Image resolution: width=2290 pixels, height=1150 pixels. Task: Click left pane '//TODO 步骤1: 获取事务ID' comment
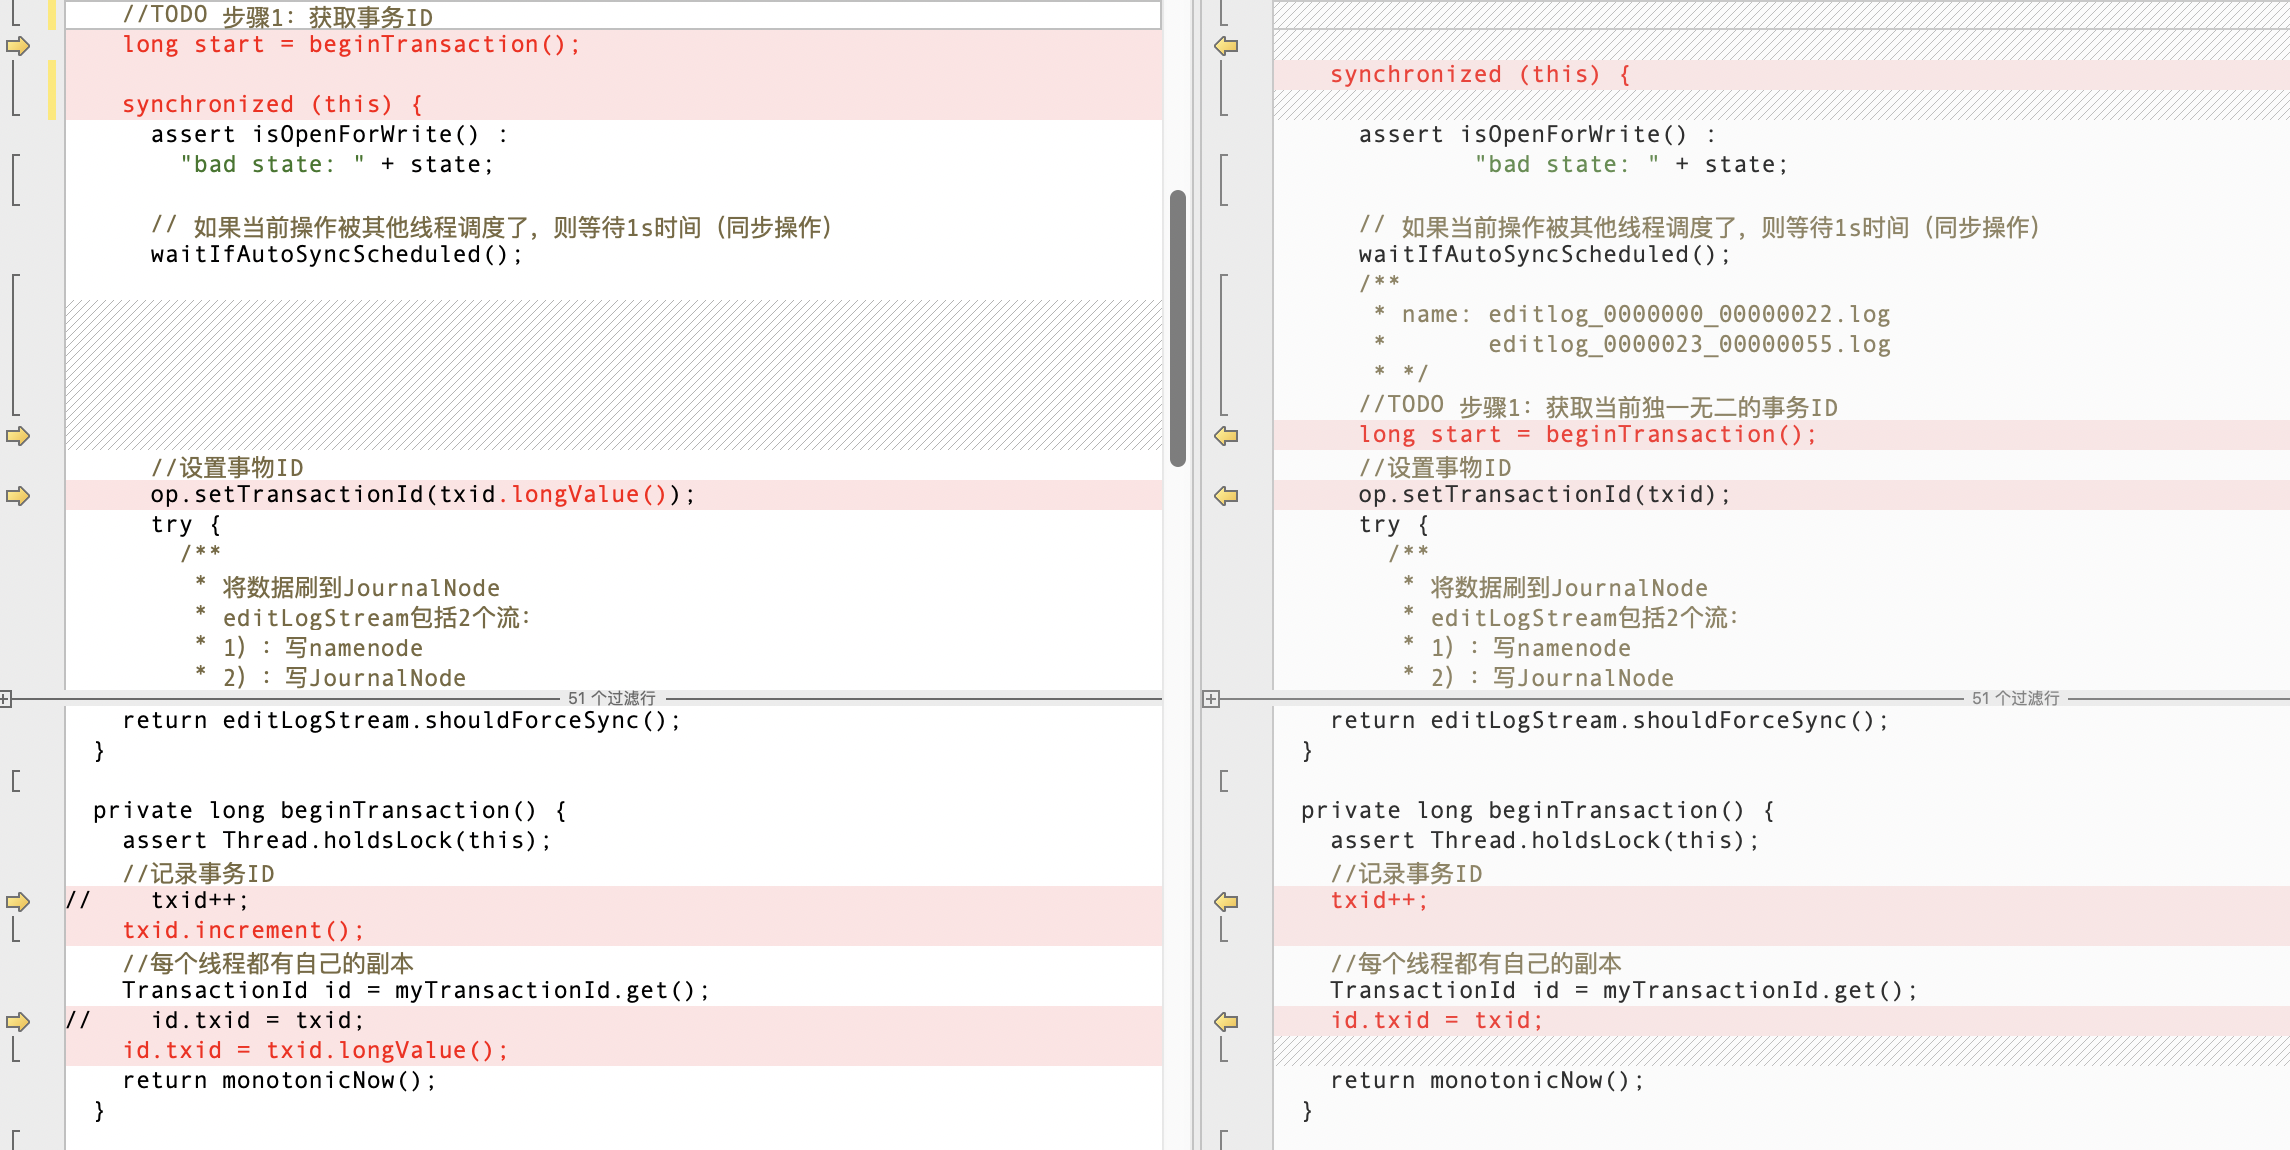pyautogui.click(x=277, y=16)
